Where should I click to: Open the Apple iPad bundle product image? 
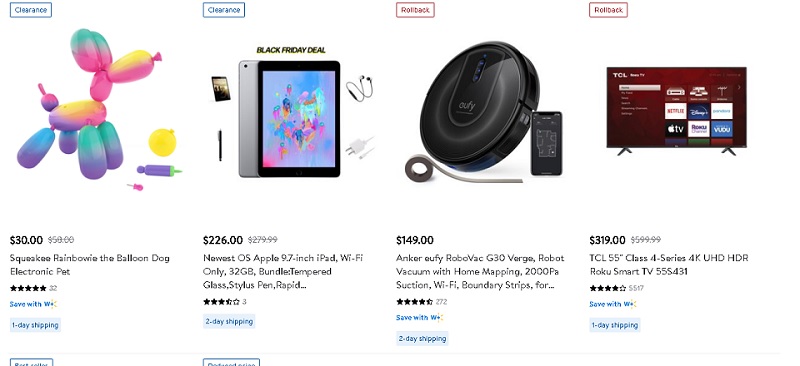pyautogui.click(x=292, y=111)
